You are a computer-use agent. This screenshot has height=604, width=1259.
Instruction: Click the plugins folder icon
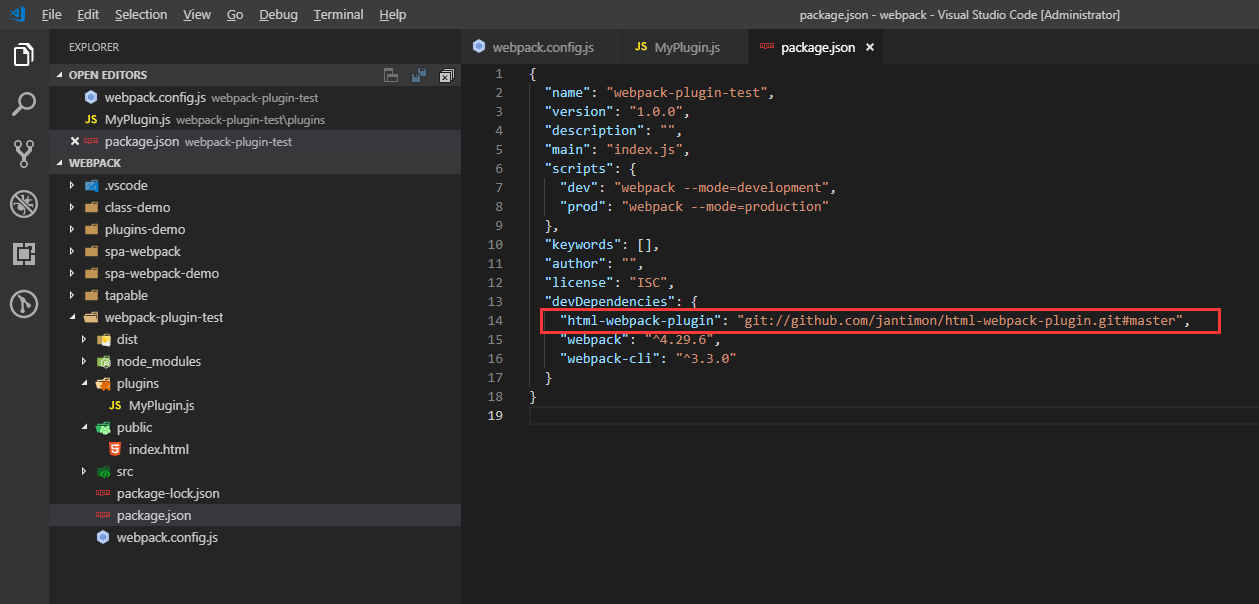pos(103,384)
